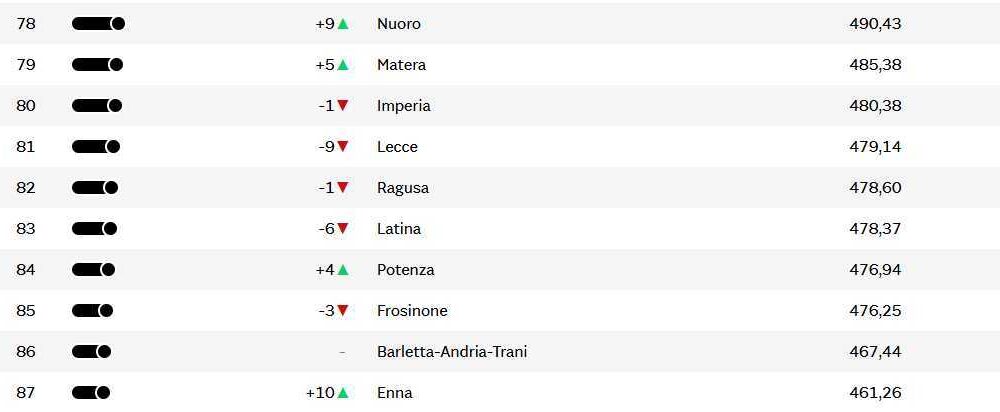
Task: Click the red down arrow in Frosinone row
Action: pos(343,311)
